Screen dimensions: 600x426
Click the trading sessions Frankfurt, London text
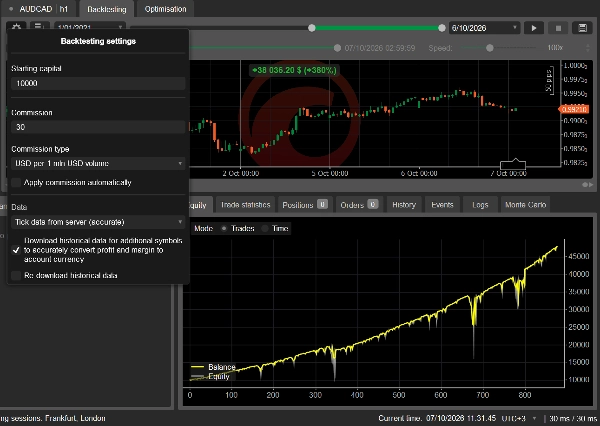[53, 418]
